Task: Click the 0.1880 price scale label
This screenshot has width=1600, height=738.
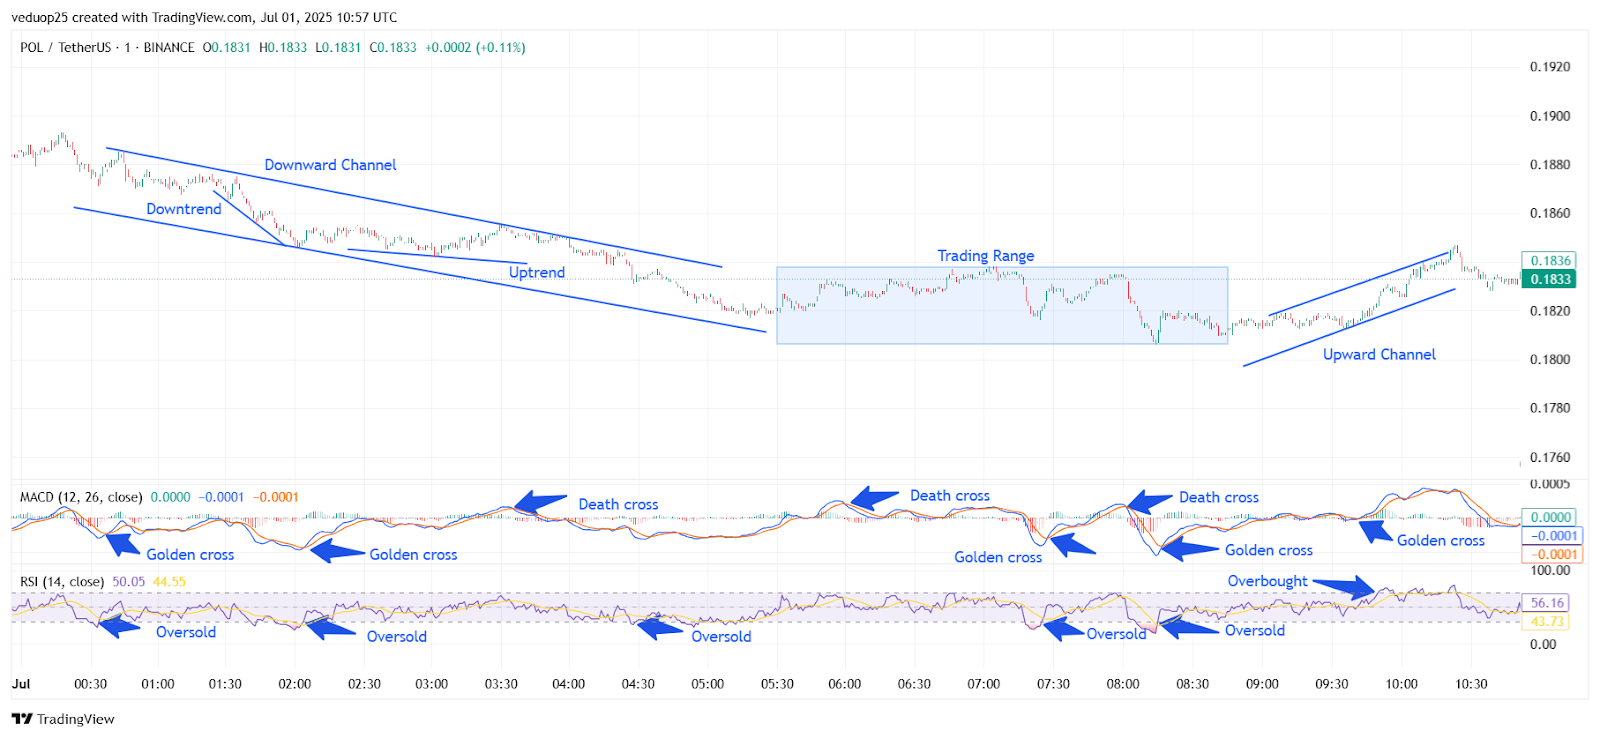Action: (x=1550, y=165)
